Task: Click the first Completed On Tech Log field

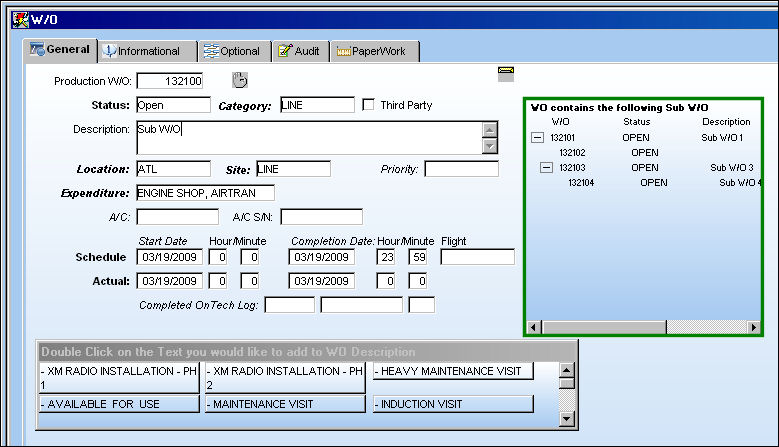Action: 290,305
